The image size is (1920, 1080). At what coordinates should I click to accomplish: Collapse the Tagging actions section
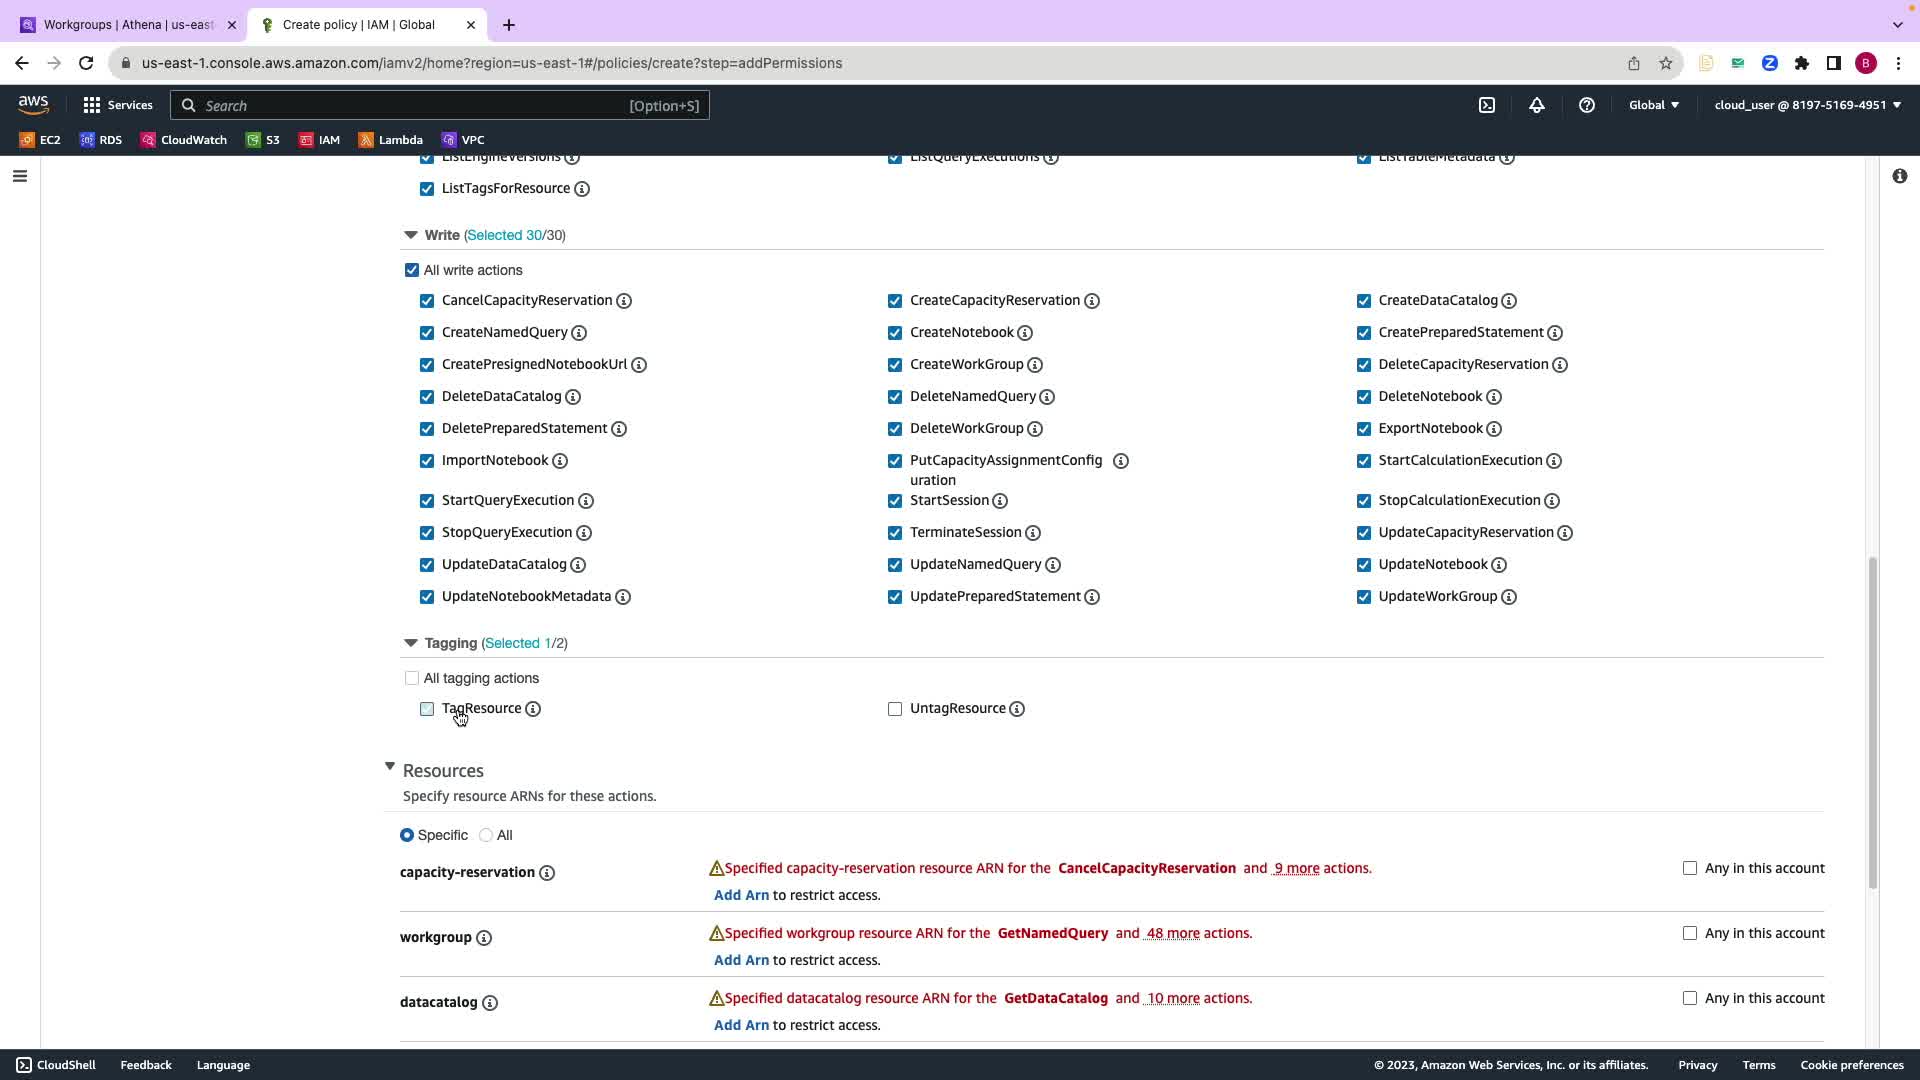tap(410, 643)
